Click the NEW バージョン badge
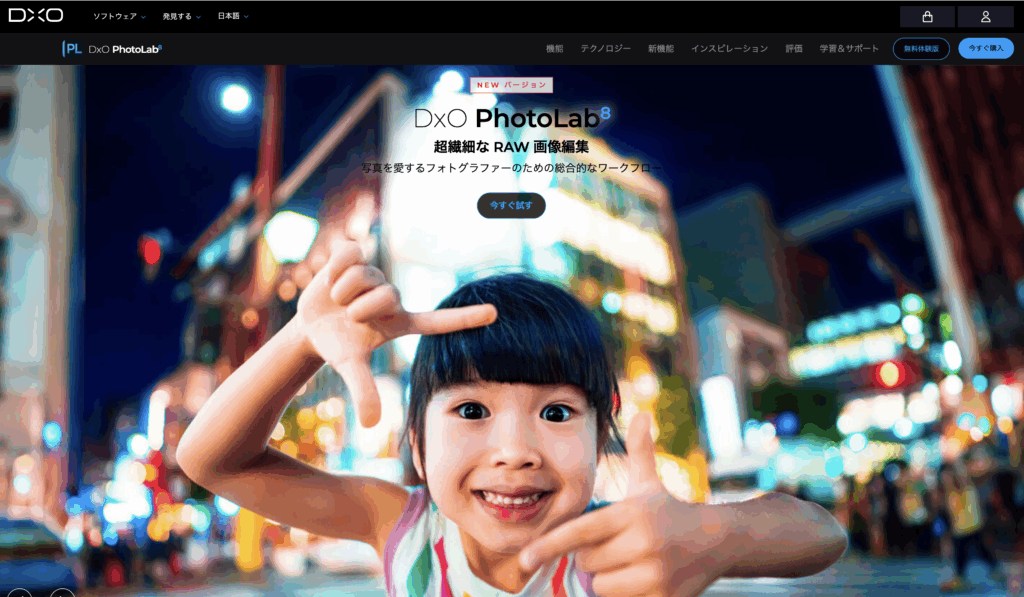 click(511, 85)
